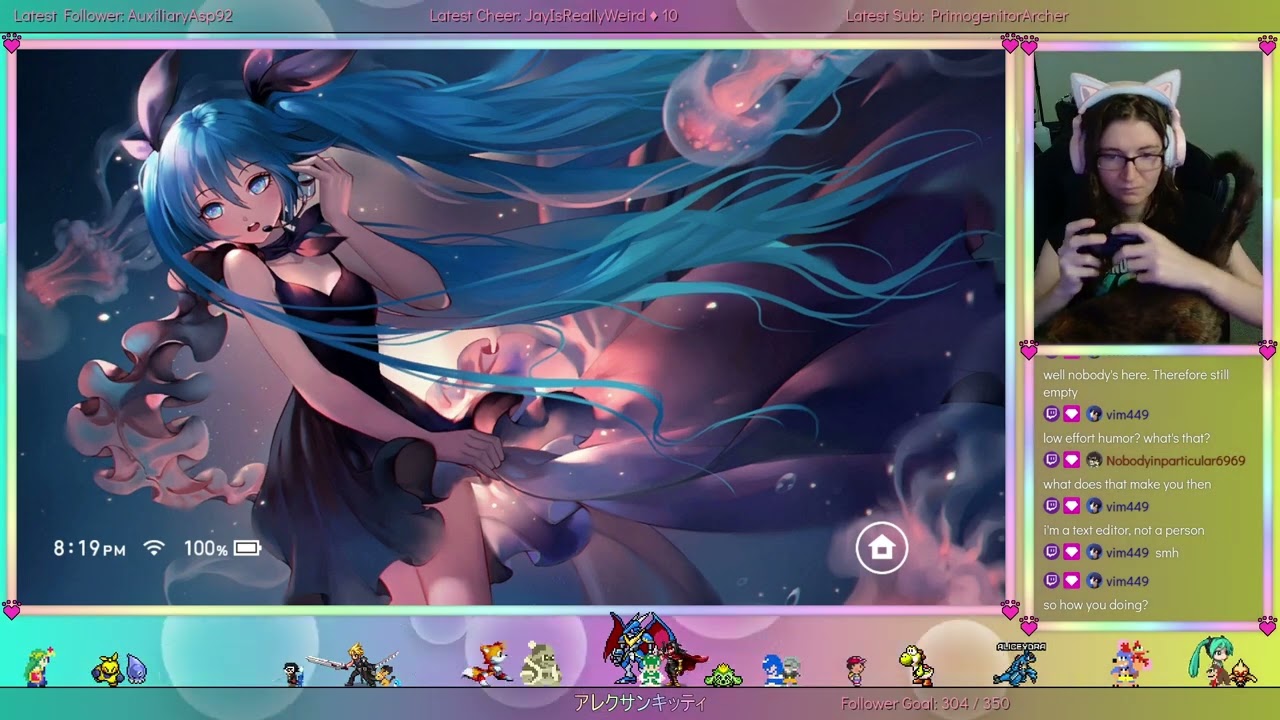Image resolution: width=1280 pixels, height=720 pixels.
Task: Click the 8:19 PM clock text
Action: pyautogui.click(x=89, y=548)
